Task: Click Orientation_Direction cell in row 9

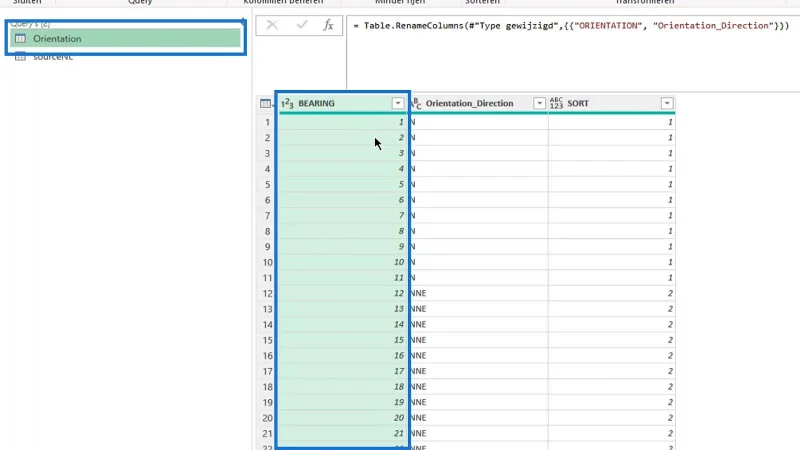Action: pyautogui.click(x=478, y=246)
